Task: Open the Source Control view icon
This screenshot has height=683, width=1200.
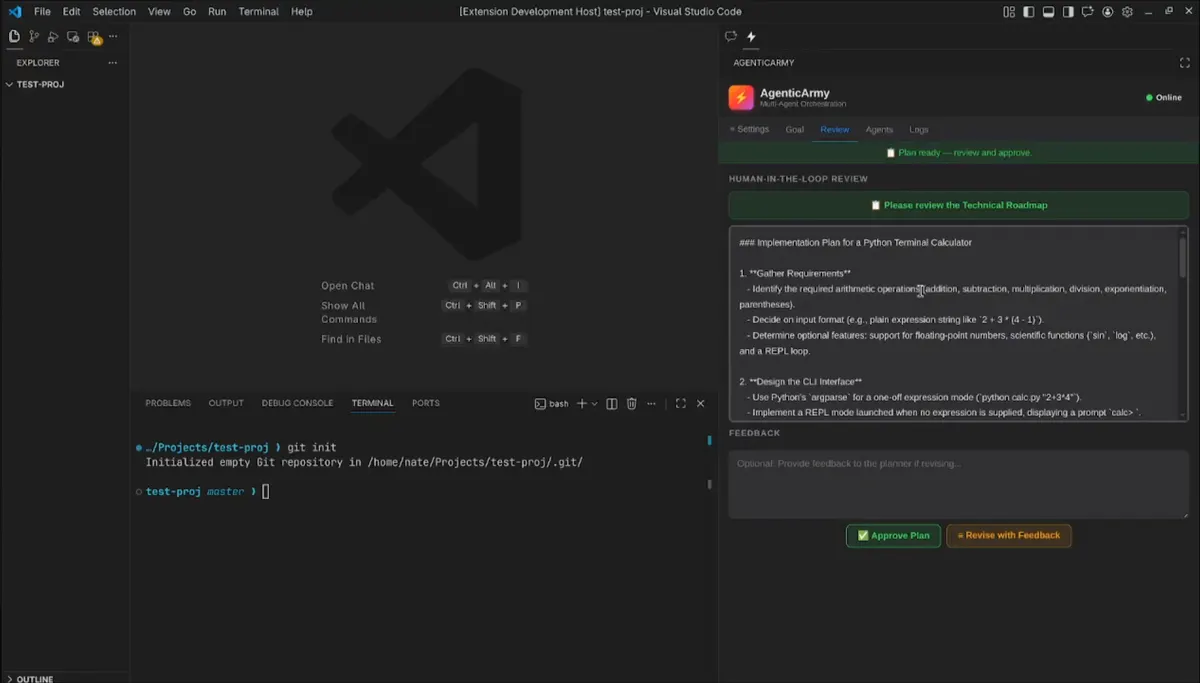Action: click(34, 37)
